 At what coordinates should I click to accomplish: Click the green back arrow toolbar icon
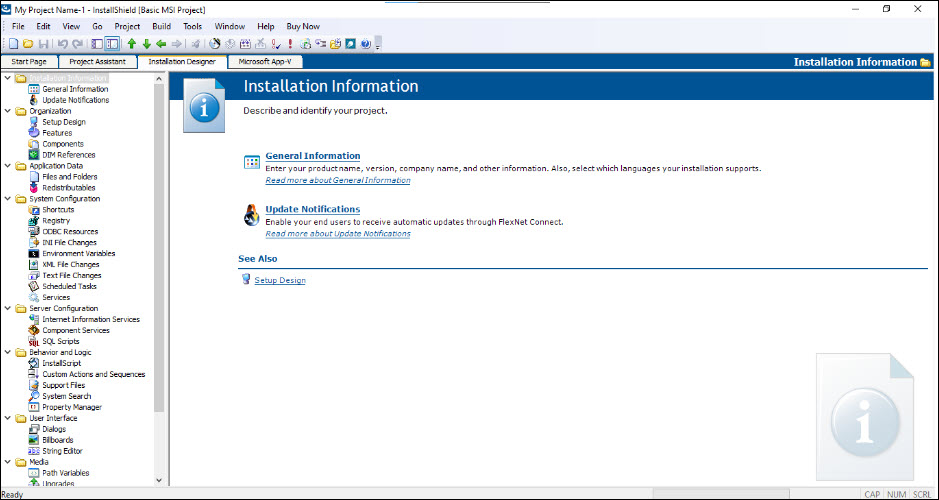coord(161,44)
